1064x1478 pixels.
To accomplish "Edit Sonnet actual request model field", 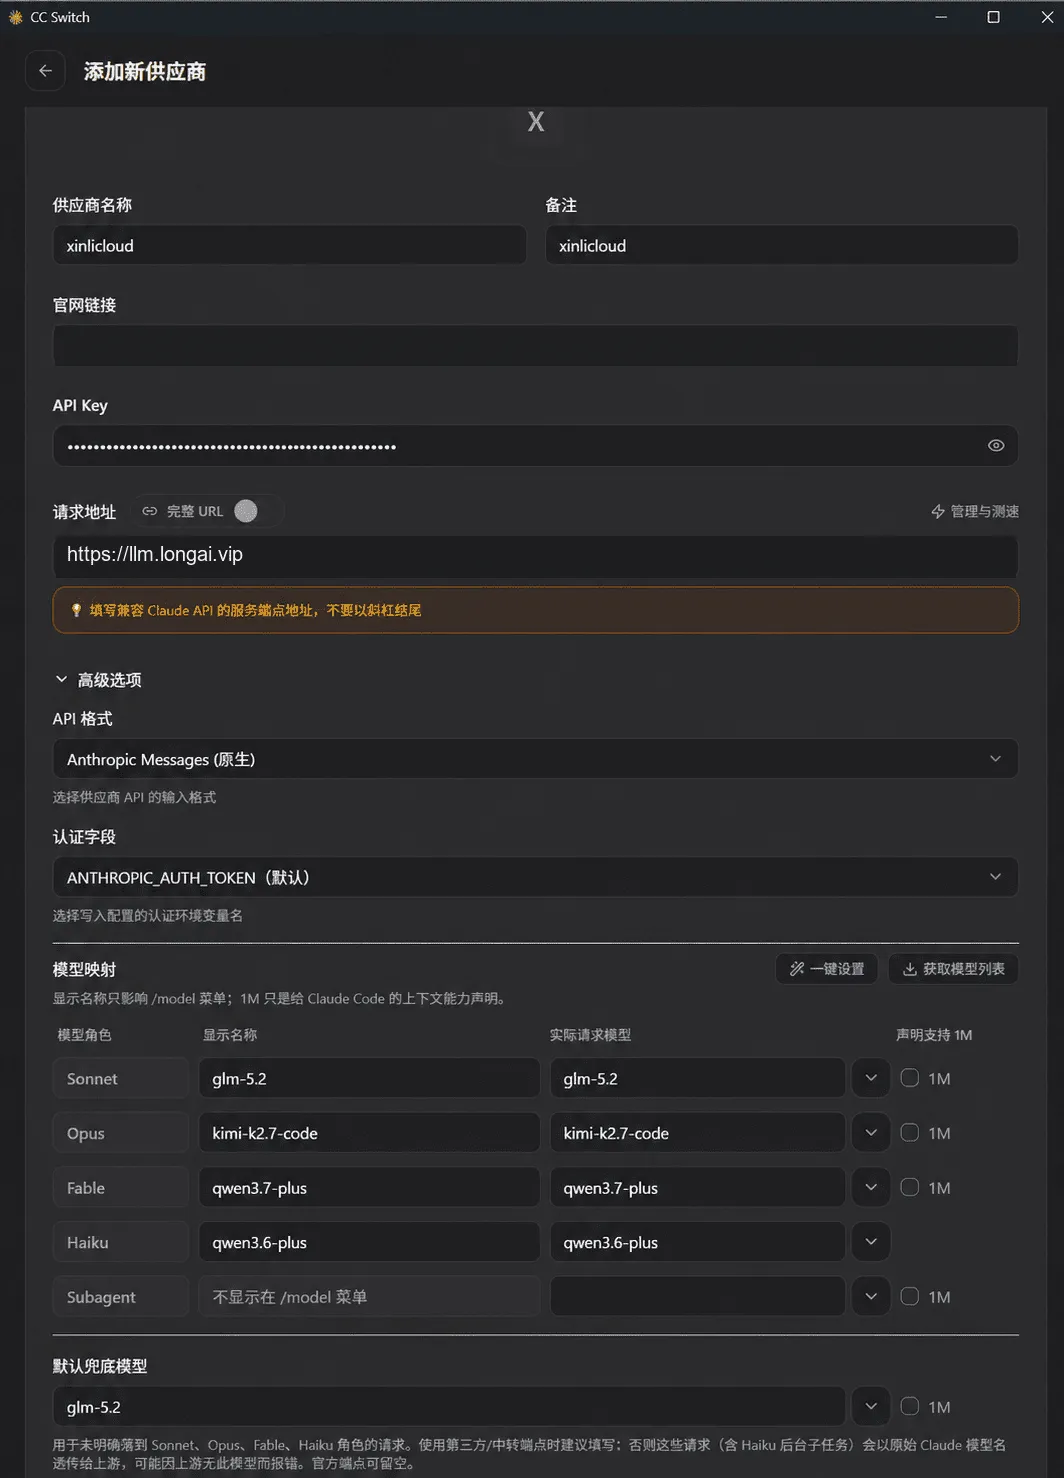I will coord(697,1078).
